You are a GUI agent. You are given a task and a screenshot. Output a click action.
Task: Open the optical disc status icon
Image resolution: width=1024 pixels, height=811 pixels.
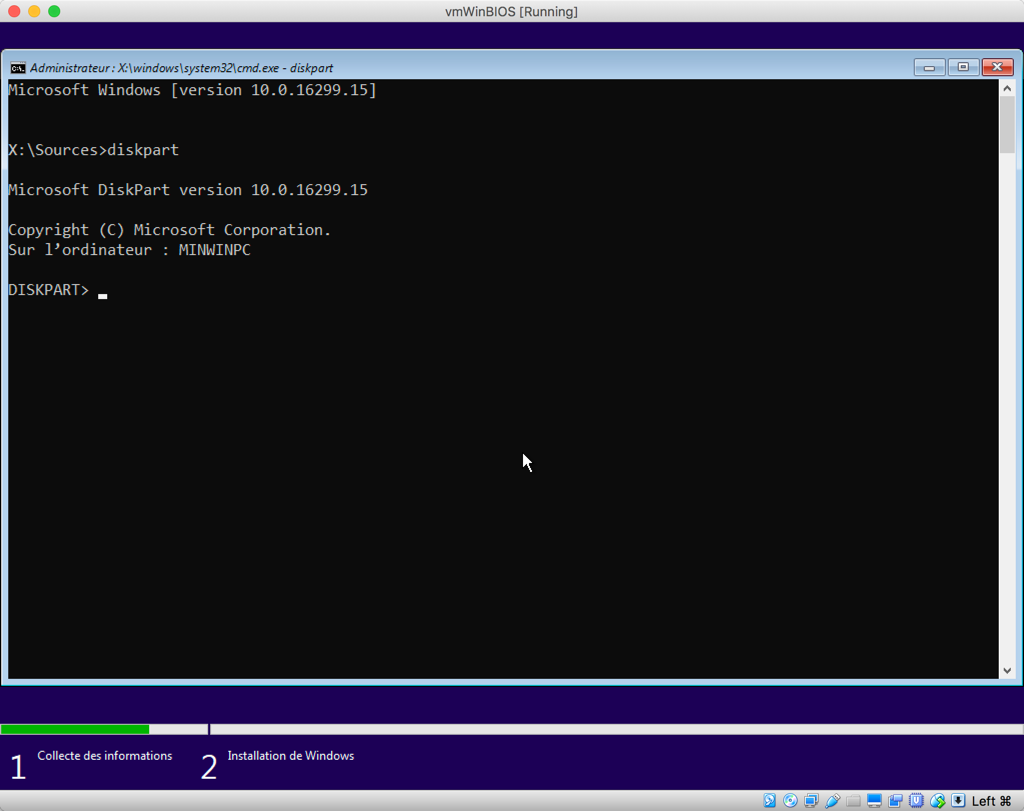790,801
